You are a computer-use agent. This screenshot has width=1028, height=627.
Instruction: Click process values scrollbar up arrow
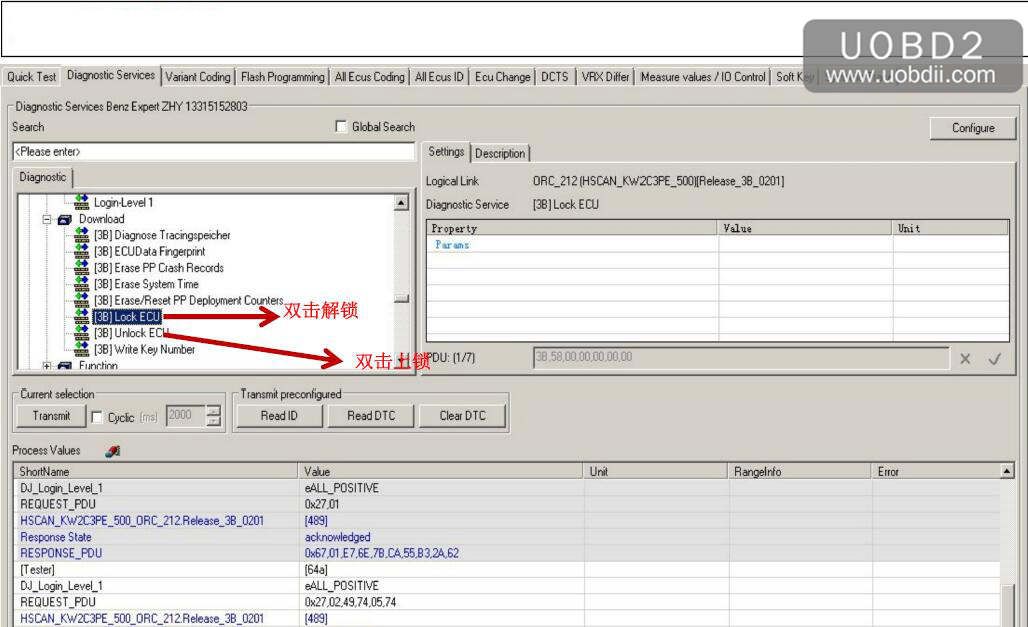1007,471
